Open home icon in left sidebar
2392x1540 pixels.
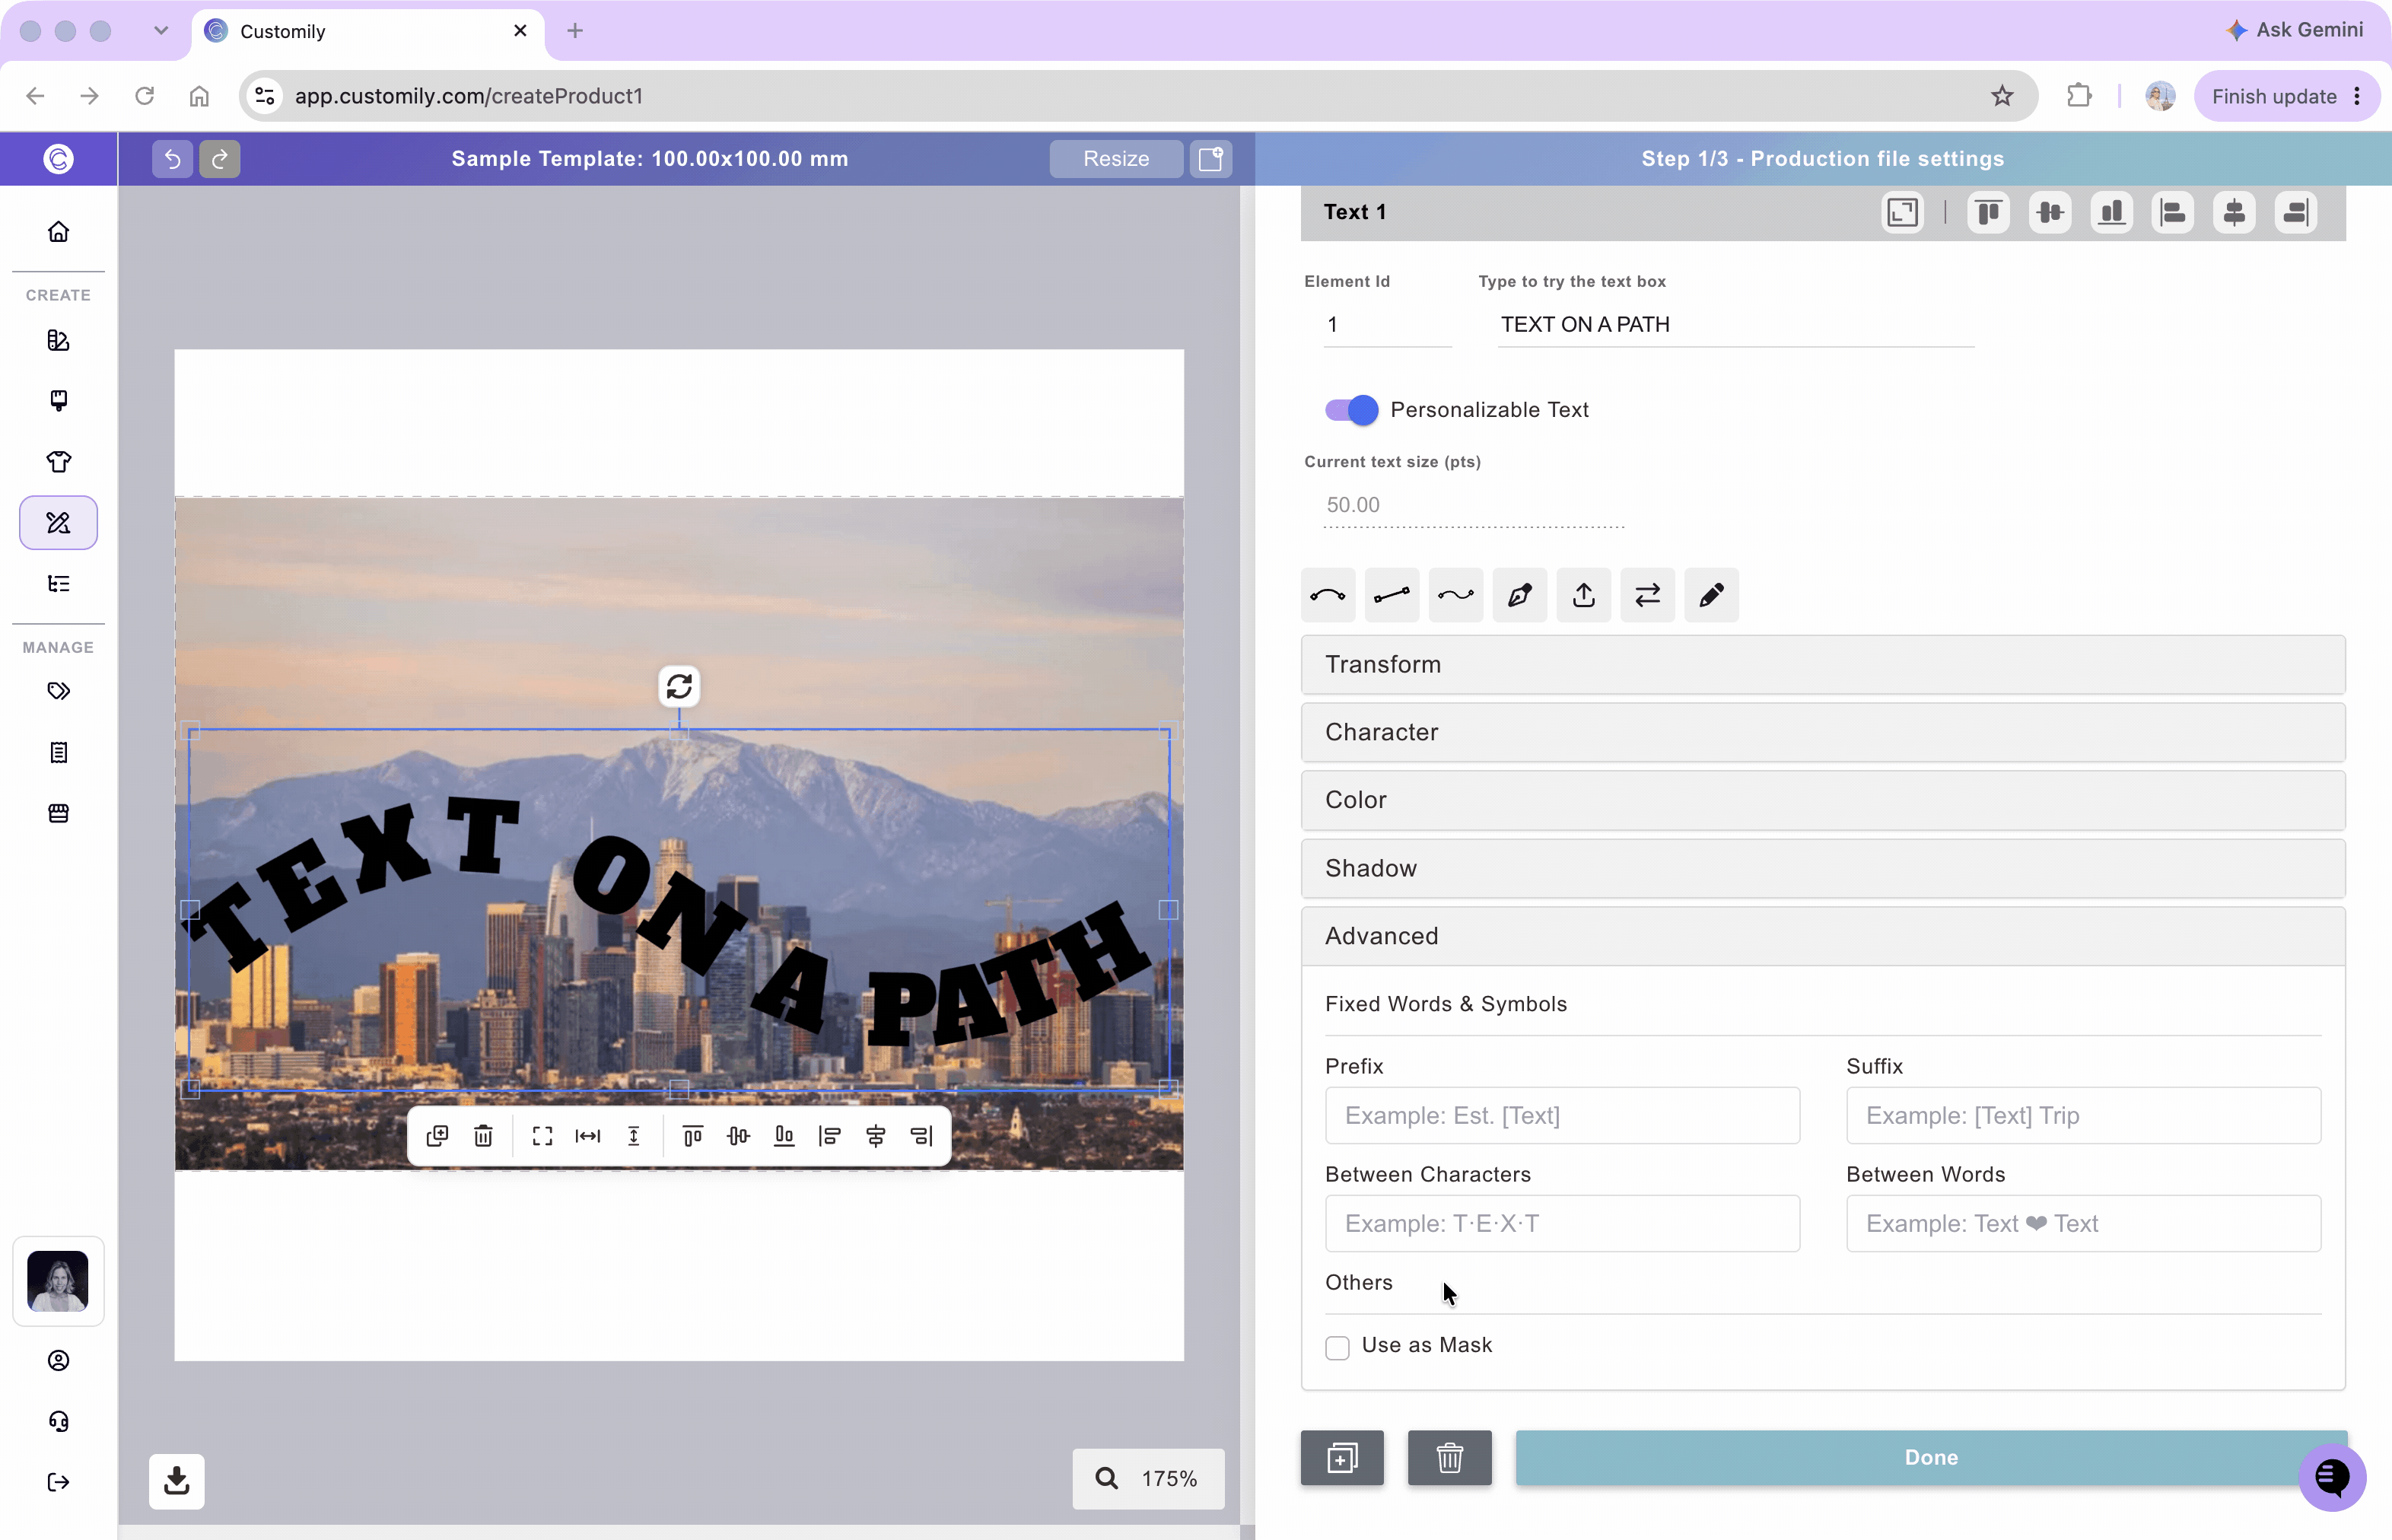point(59,231)
